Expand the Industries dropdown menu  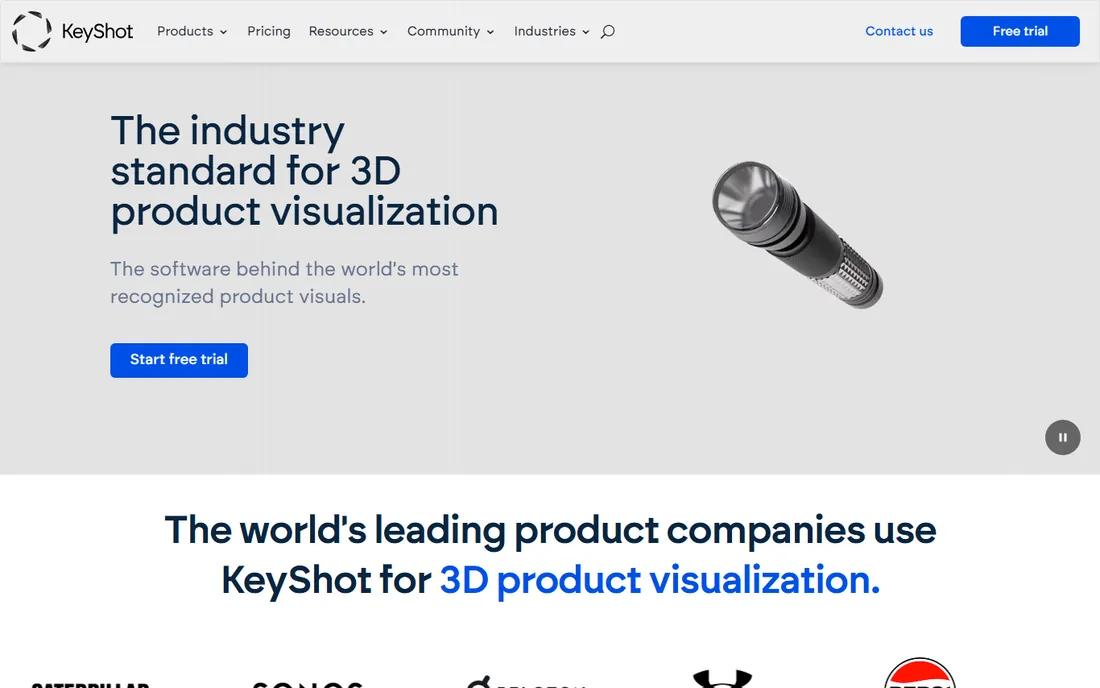click(551, 32)
